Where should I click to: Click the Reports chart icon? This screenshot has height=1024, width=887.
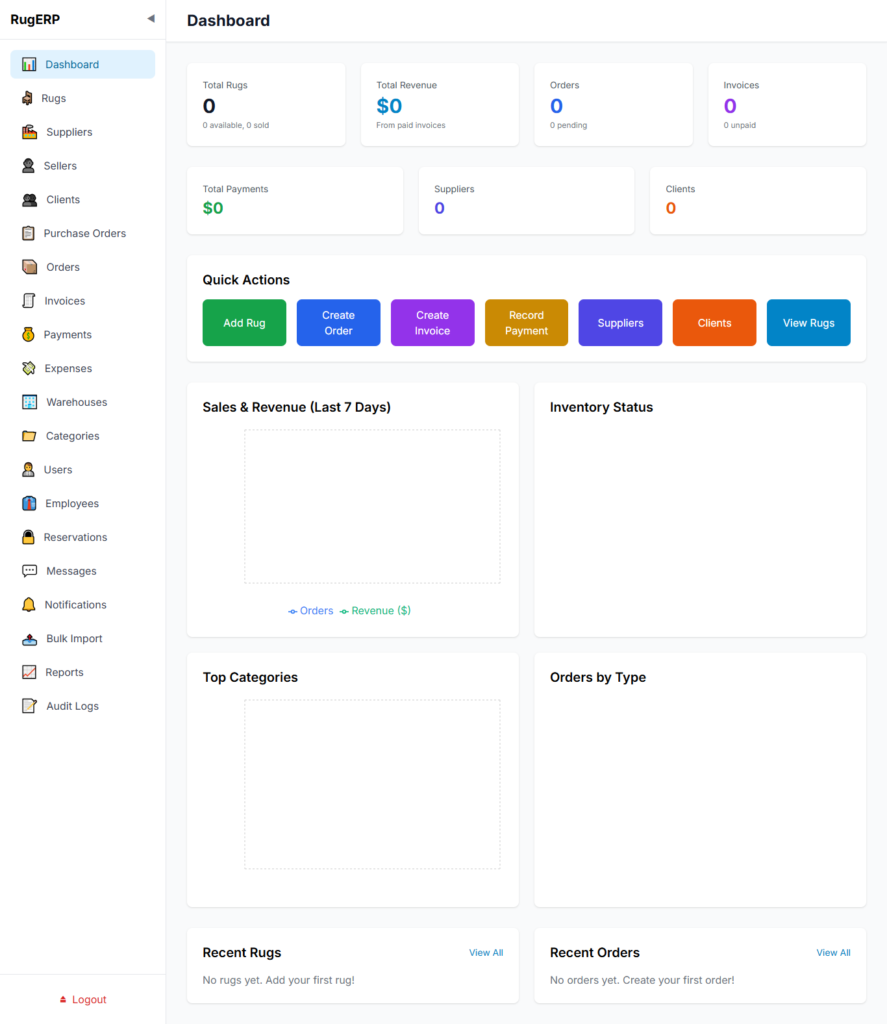tap(29, 672)
